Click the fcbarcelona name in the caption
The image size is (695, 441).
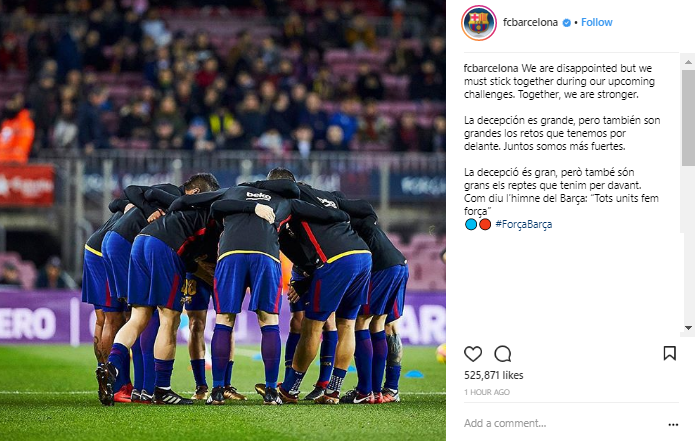(491, 68)
